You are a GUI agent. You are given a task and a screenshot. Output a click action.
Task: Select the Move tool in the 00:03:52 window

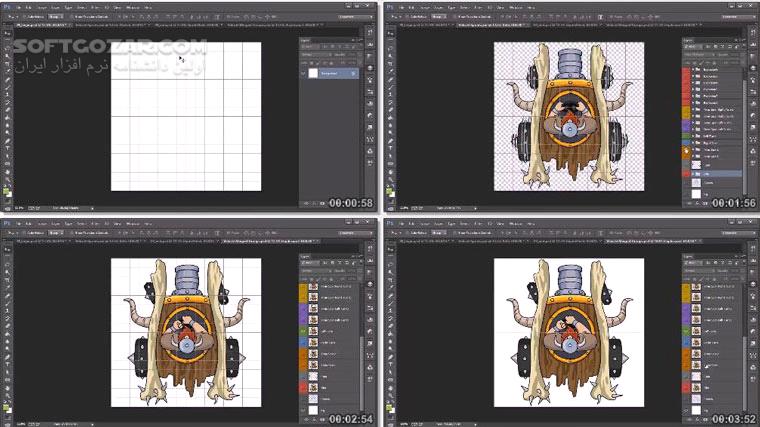click(390, 250)
